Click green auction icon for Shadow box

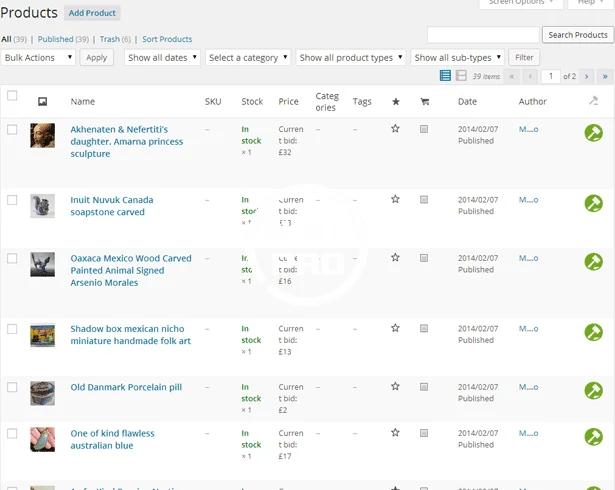pos(593,332)
